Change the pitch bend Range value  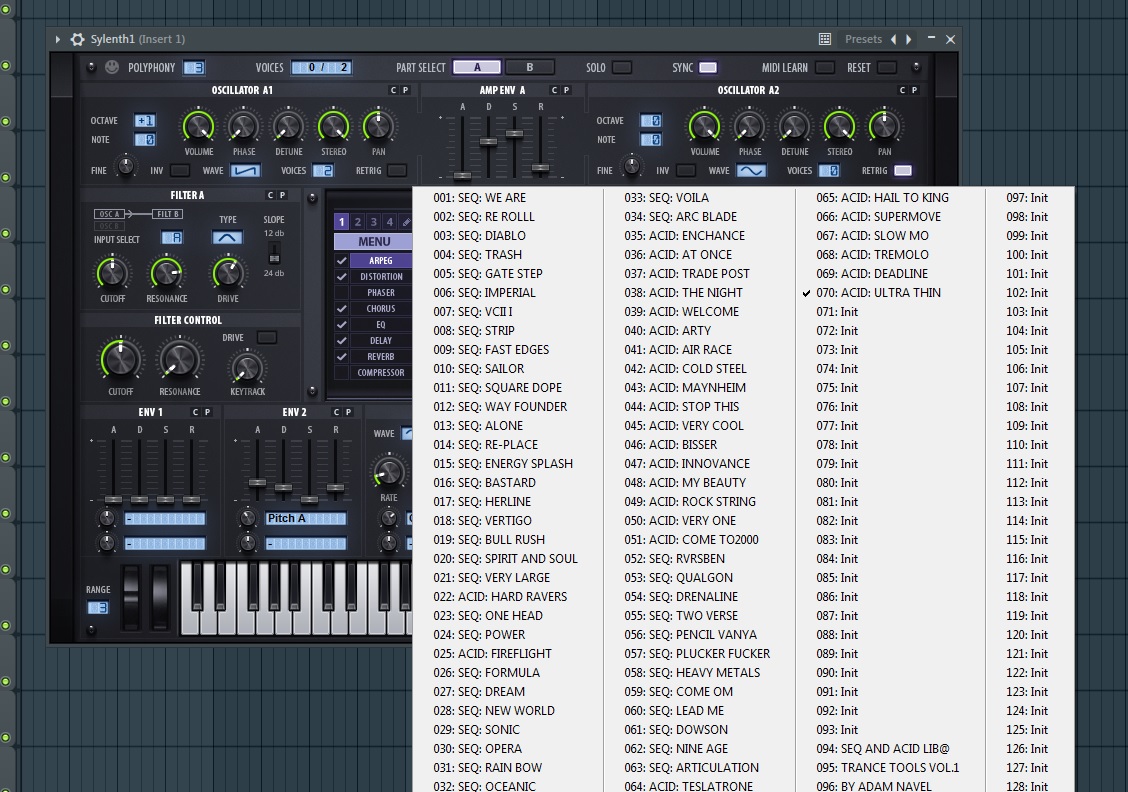[97, 608]
